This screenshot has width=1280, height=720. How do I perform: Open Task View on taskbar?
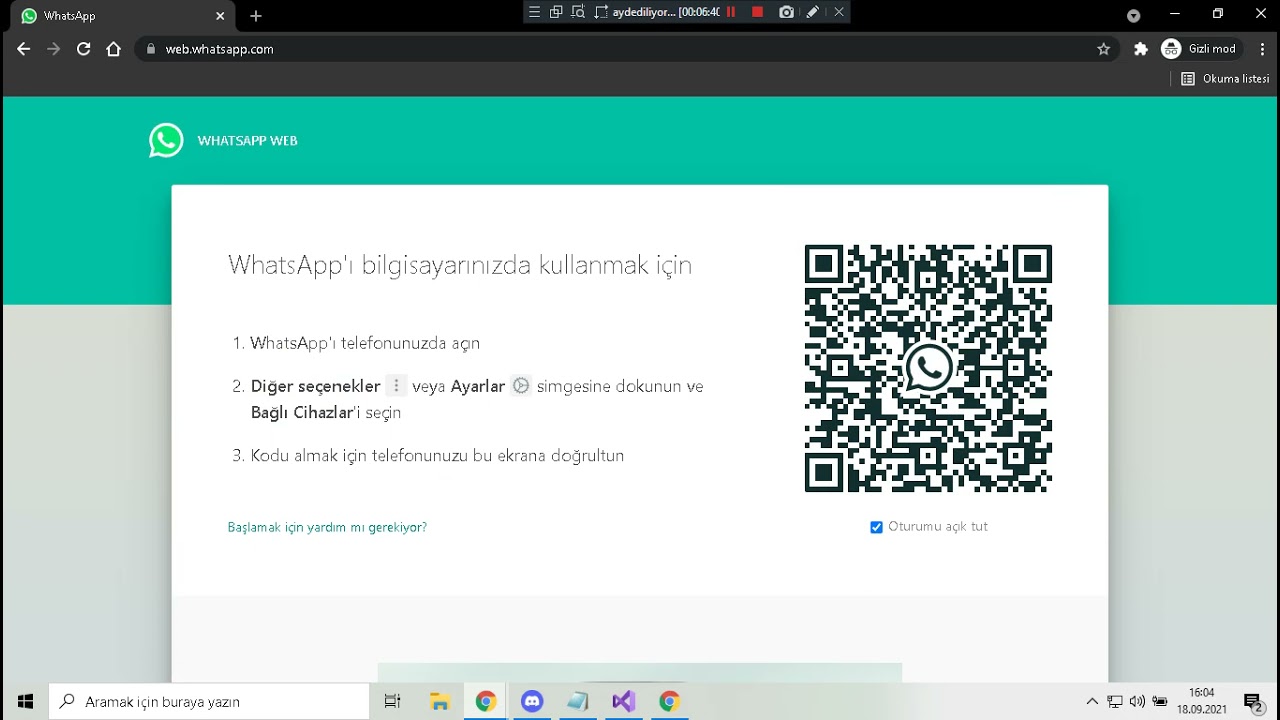393,701
